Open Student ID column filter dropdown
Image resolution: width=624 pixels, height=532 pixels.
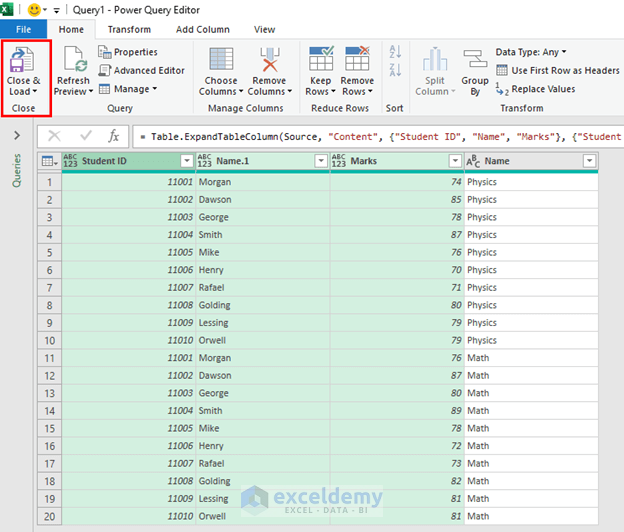[187, 161]
